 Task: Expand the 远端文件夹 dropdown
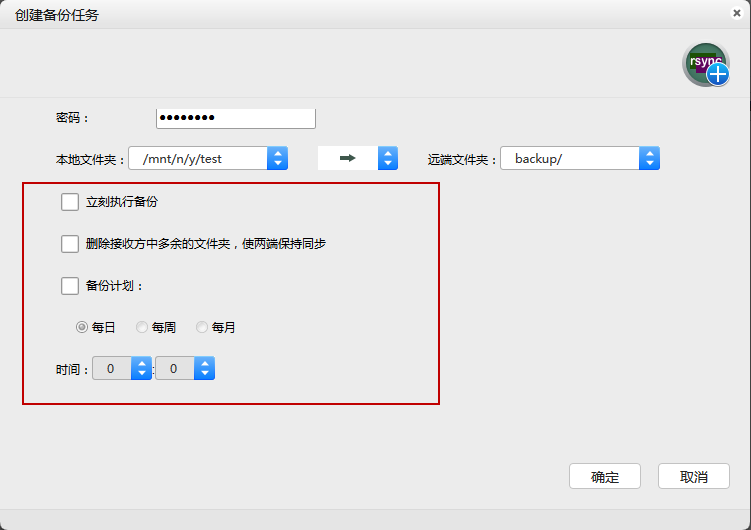650,158
